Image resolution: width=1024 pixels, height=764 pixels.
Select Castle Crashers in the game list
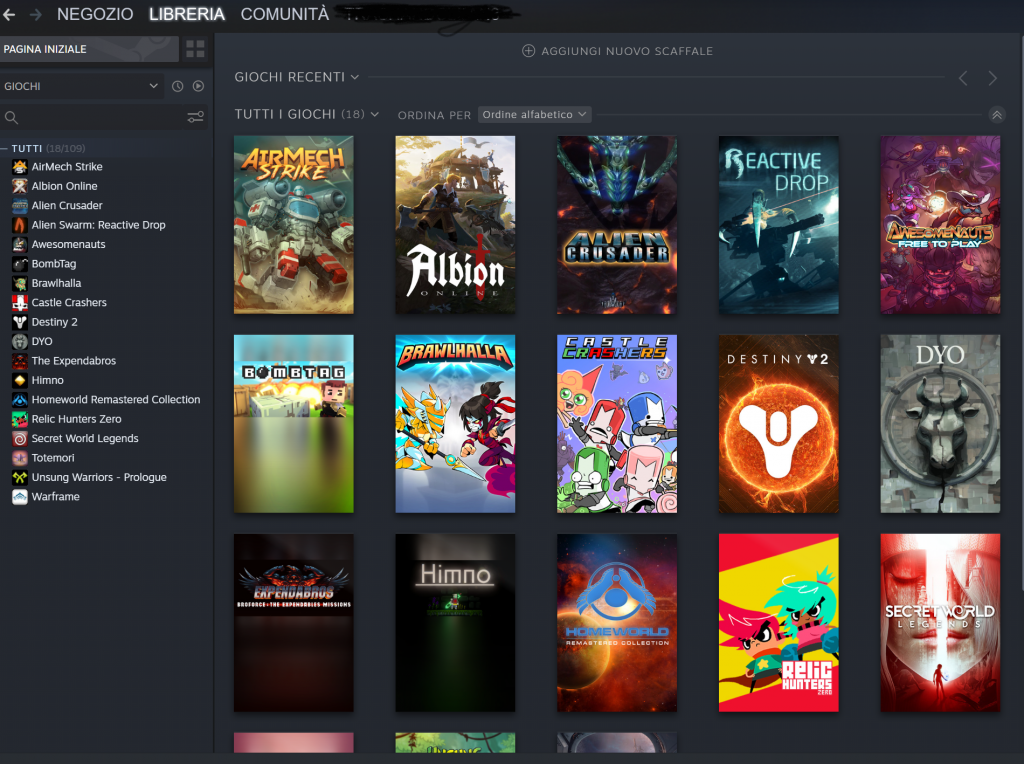(69, 303)
